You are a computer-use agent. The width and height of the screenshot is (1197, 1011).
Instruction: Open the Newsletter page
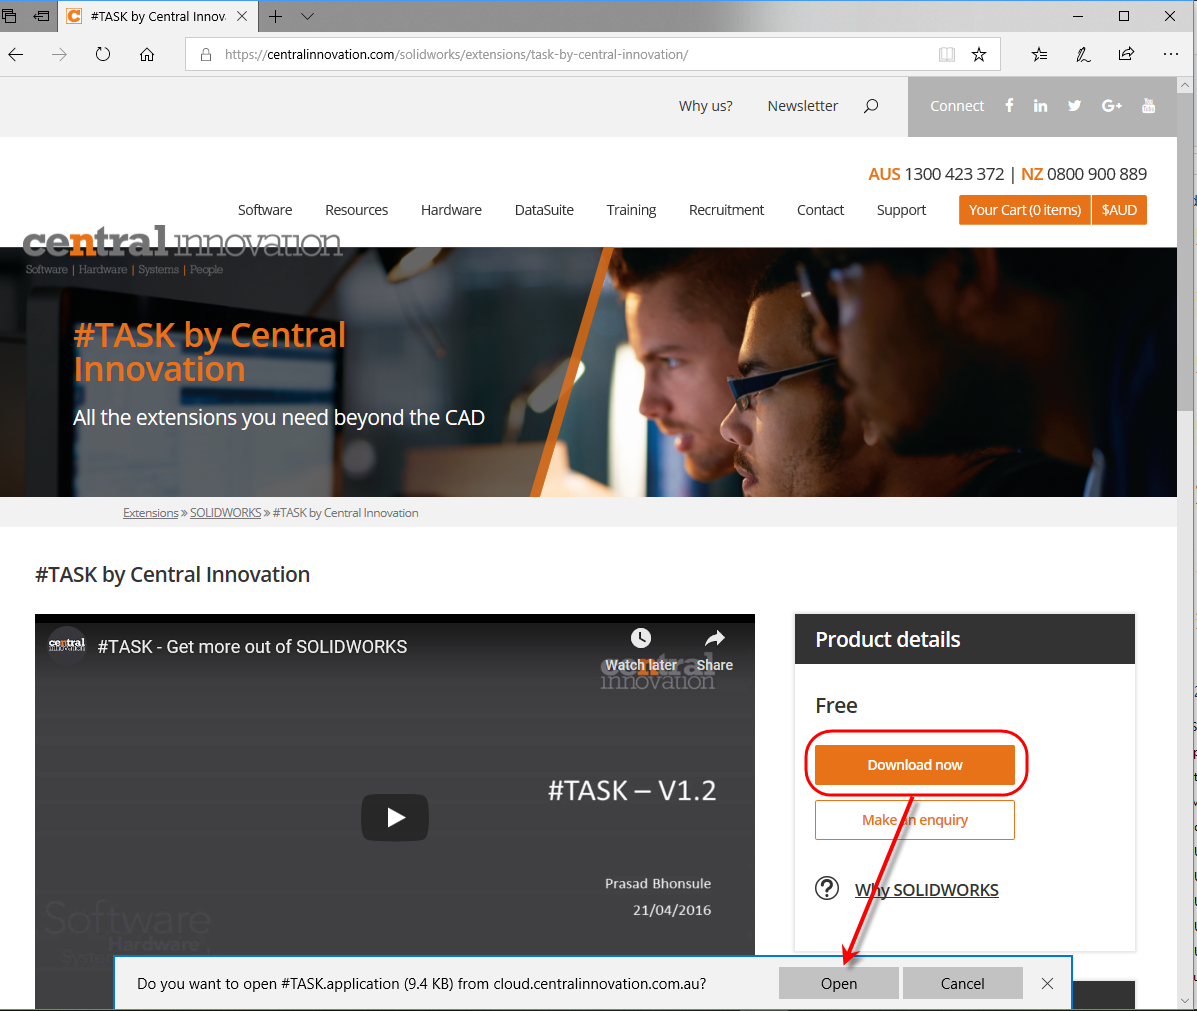pos(802,106)
